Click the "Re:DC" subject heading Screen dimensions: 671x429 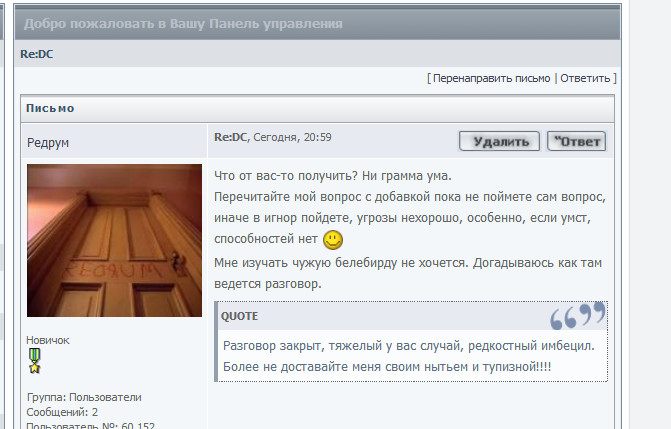click(37, 54)
